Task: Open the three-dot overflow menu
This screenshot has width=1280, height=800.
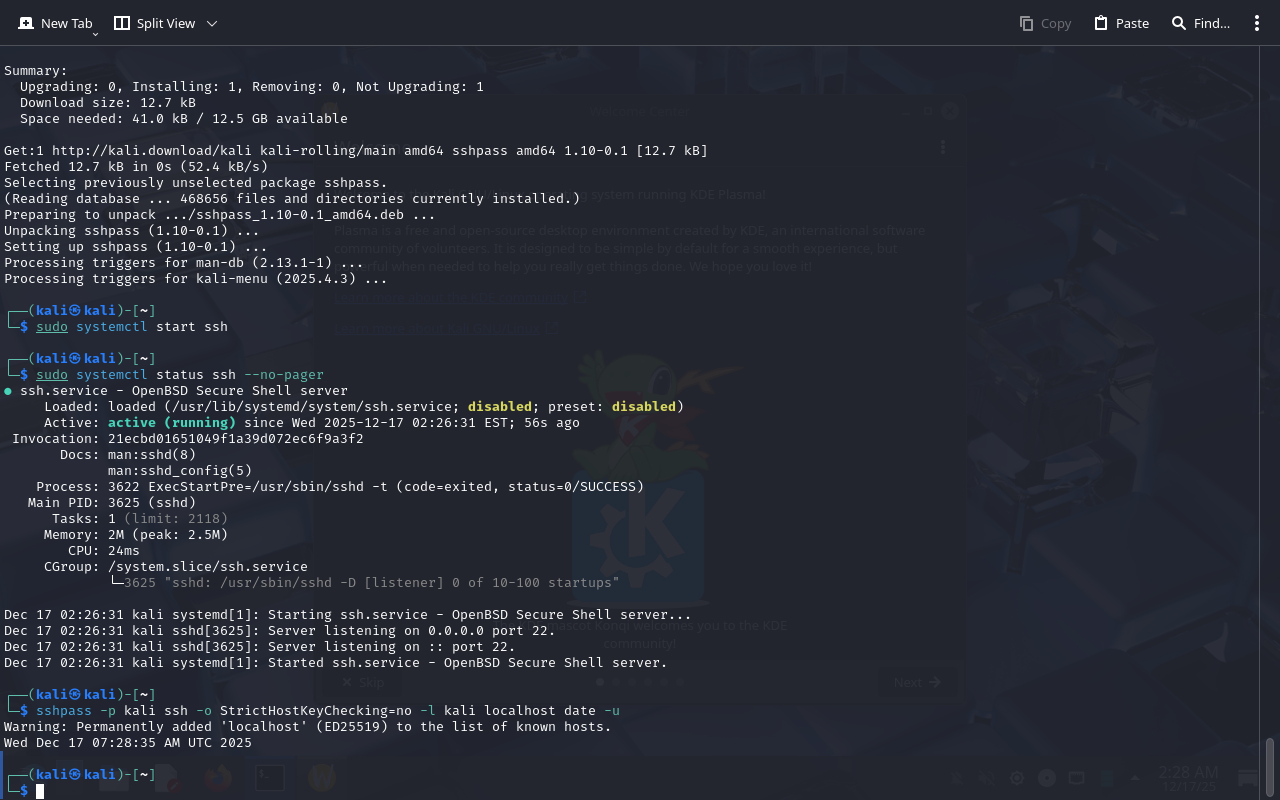Action: click(1257, 23)
